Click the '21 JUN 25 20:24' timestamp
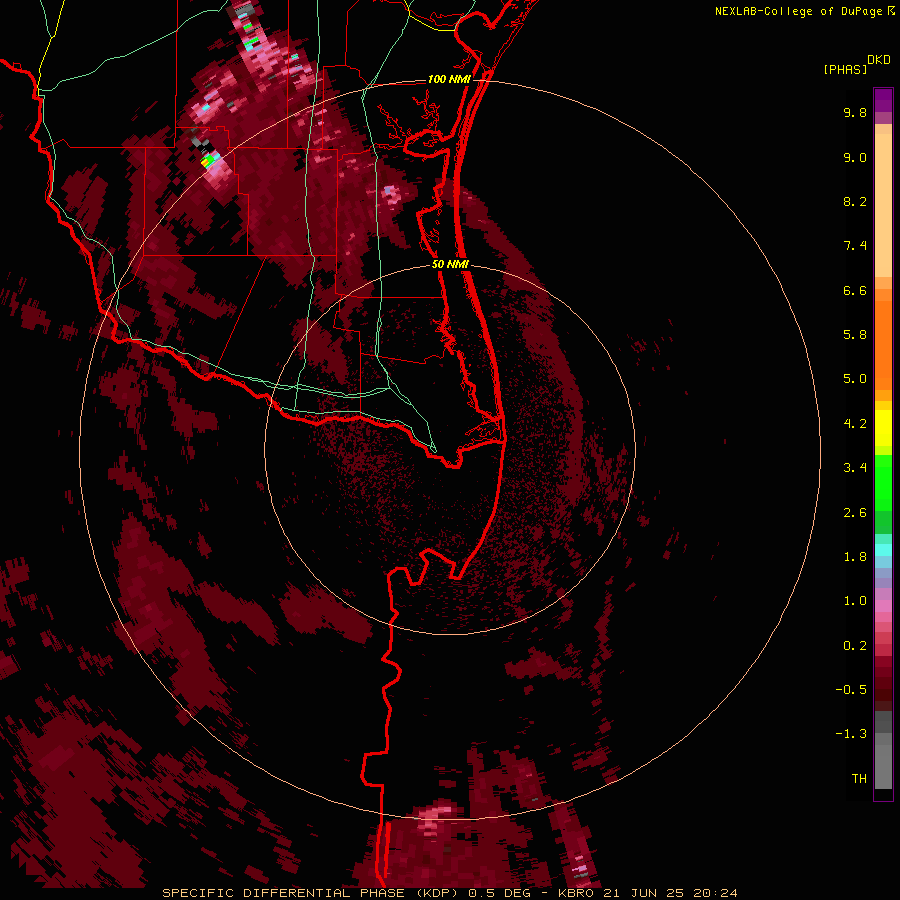 pyautogui.click(x=668, y=893)
